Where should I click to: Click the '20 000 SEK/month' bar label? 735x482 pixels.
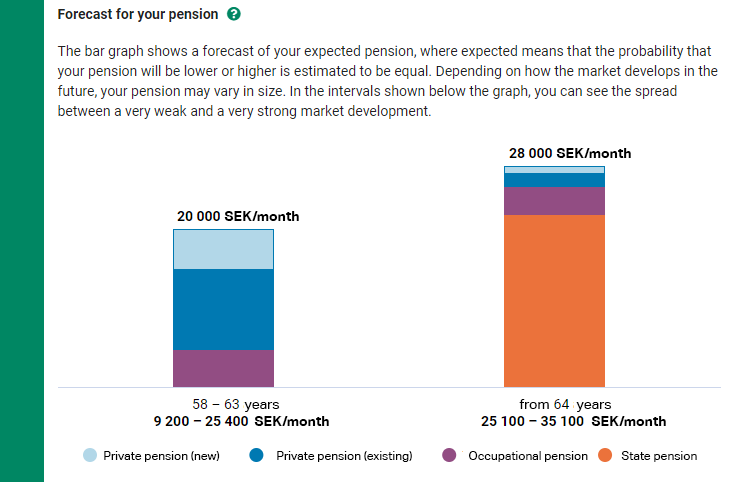(238, 217)
